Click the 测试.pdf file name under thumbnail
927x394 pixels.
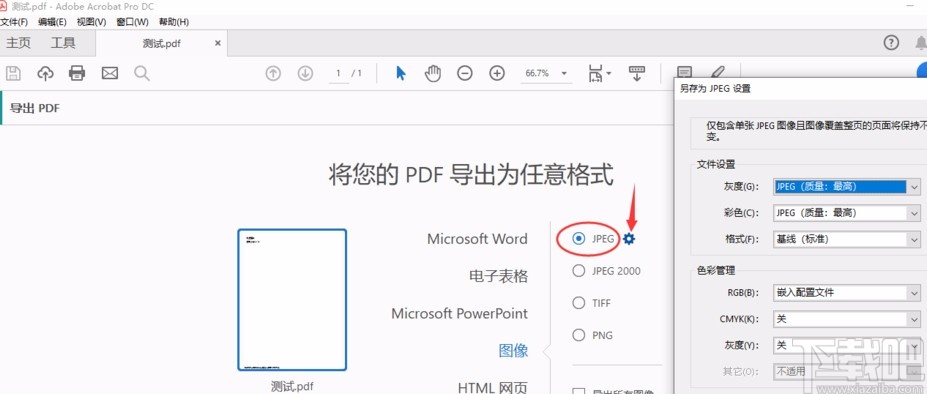(x=292, y=386)
